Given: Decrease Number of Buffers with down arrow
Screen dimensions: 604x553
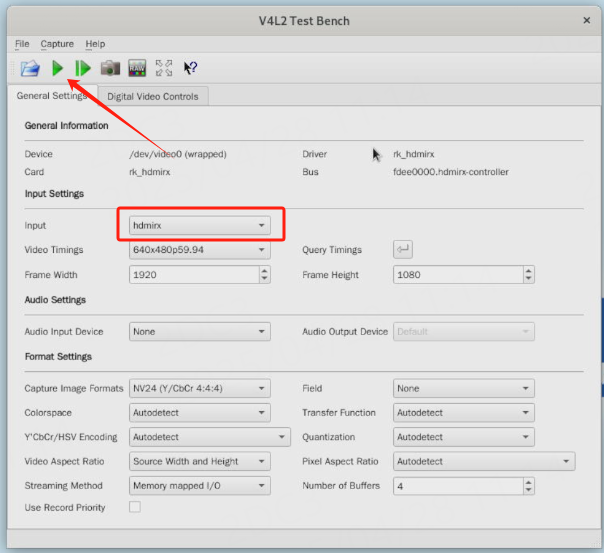Looking at the screenshot, I should (x=528, y=490).
